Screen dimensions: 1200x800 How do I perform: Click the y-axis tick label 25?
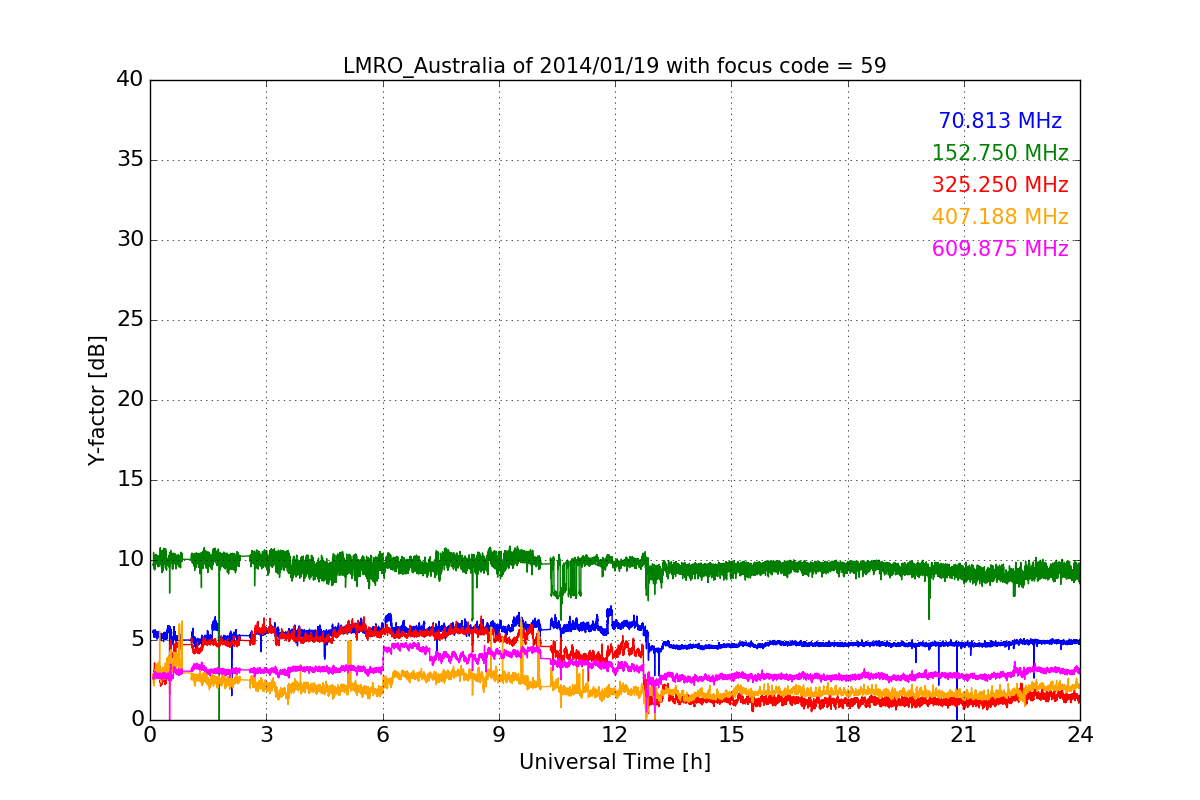tap(130, 319)
